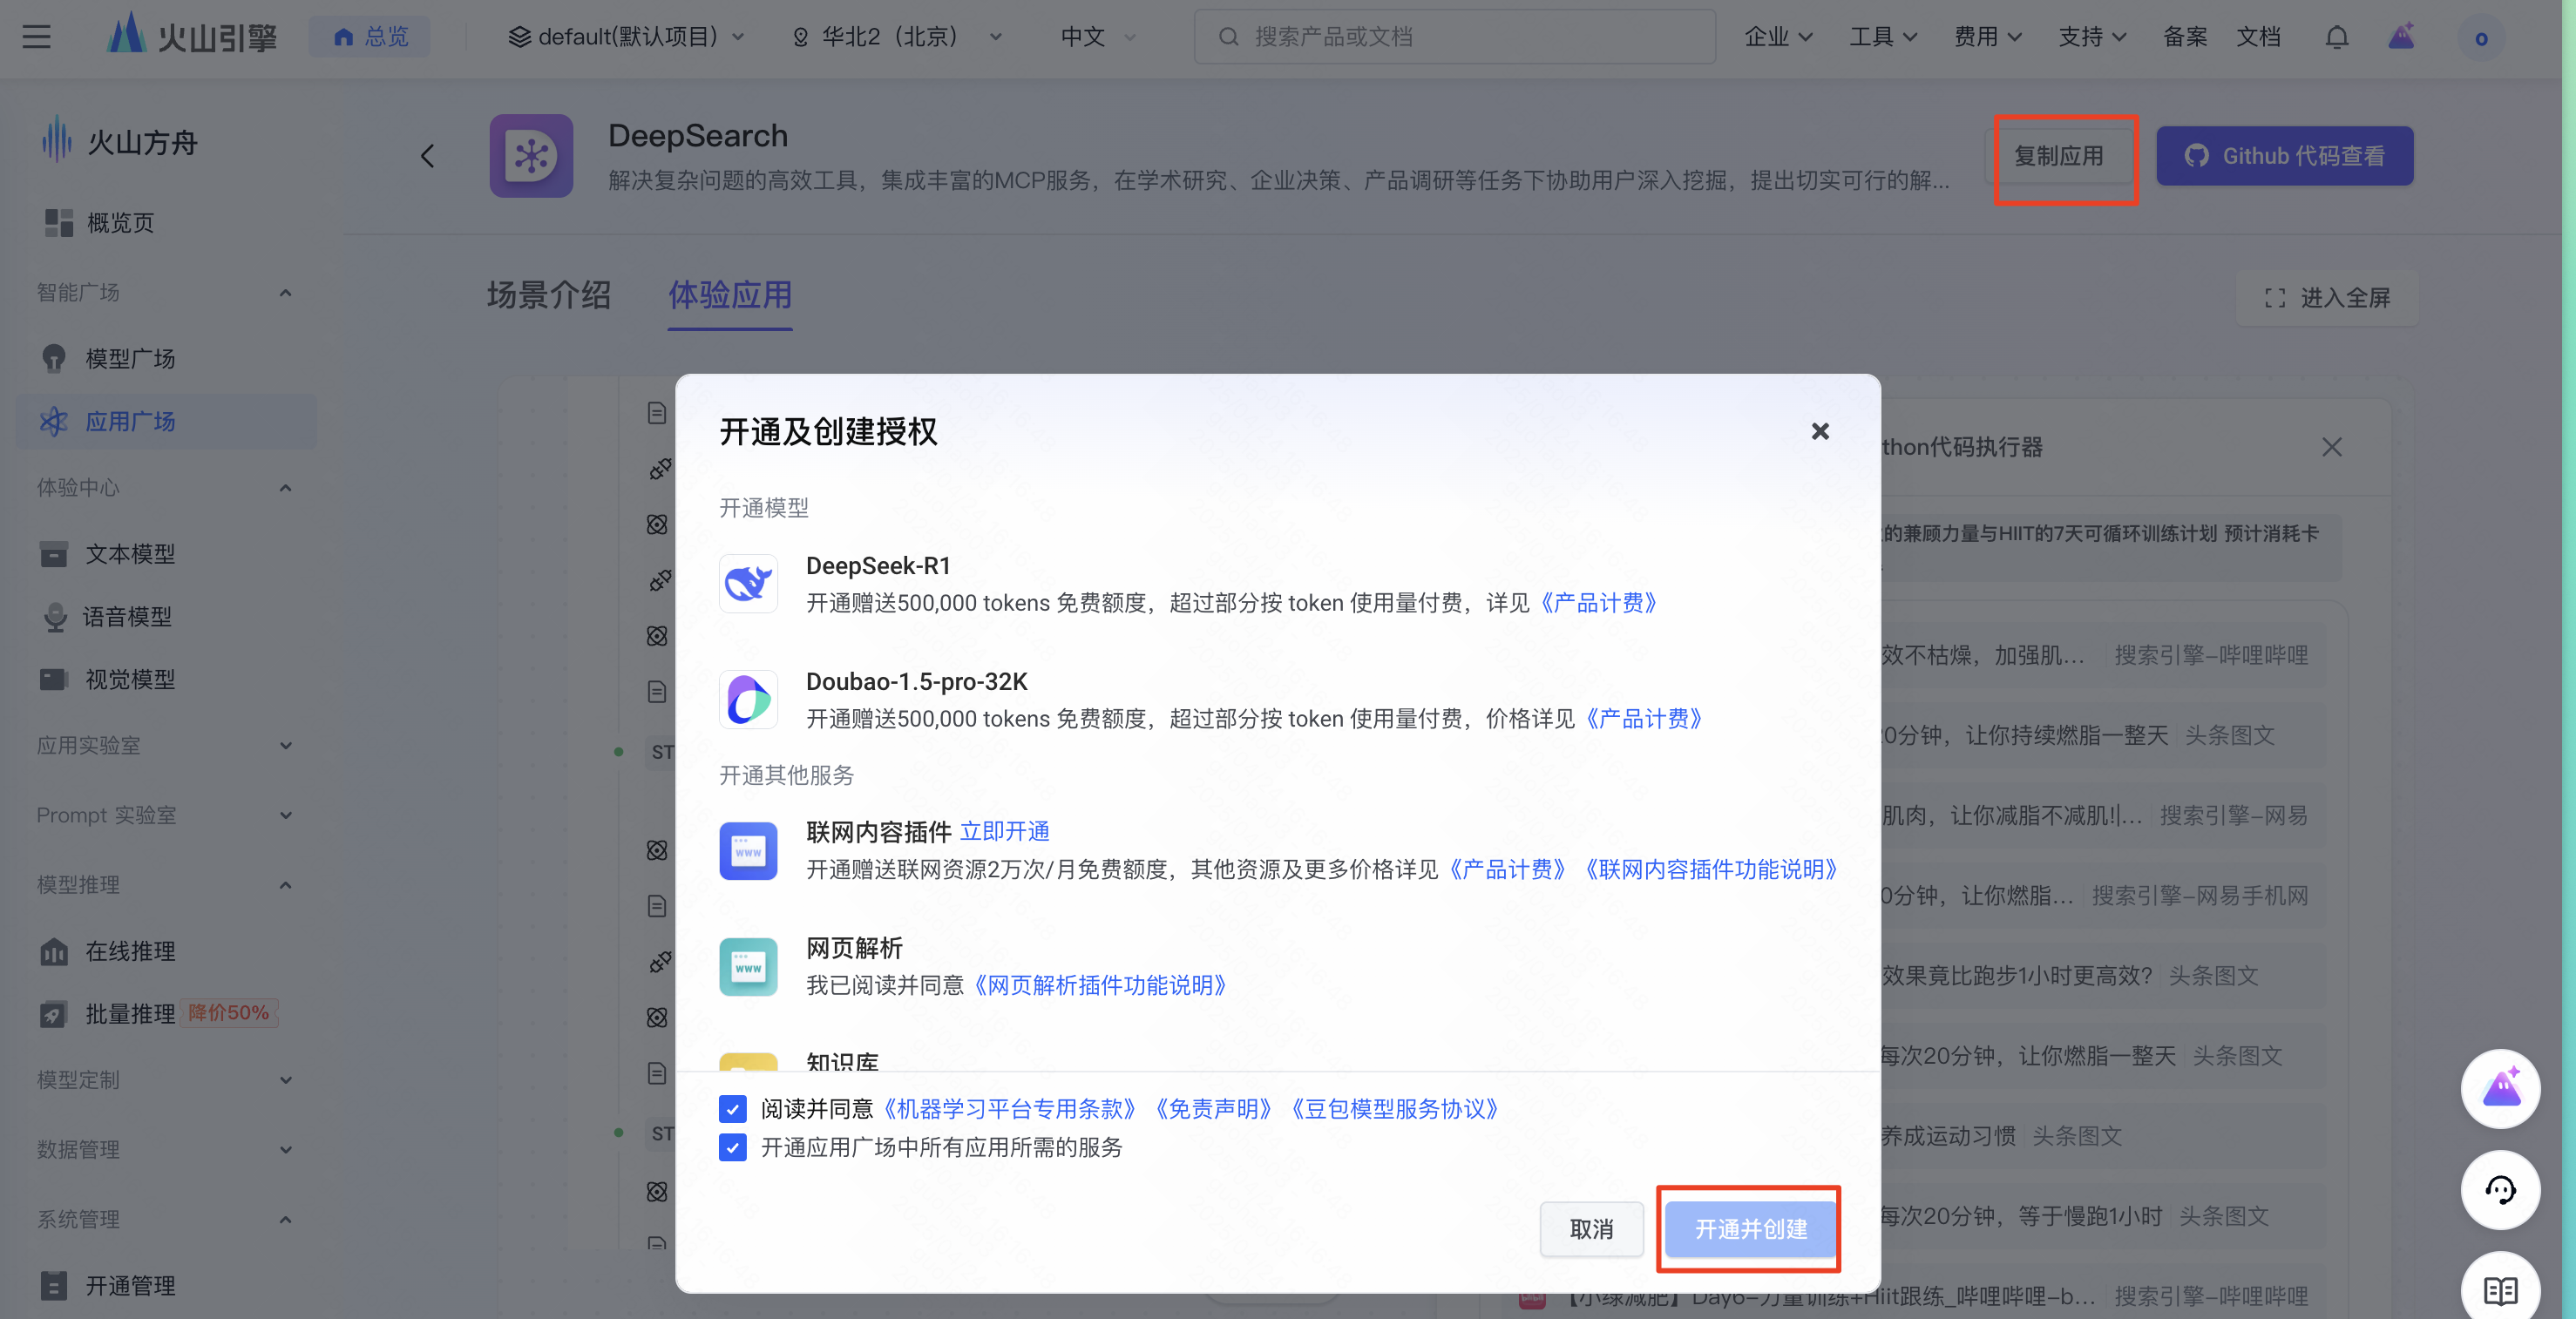Open the notification bell
The image size is (2576, 1319).
pyautogui.click(x=2336, y=37)
